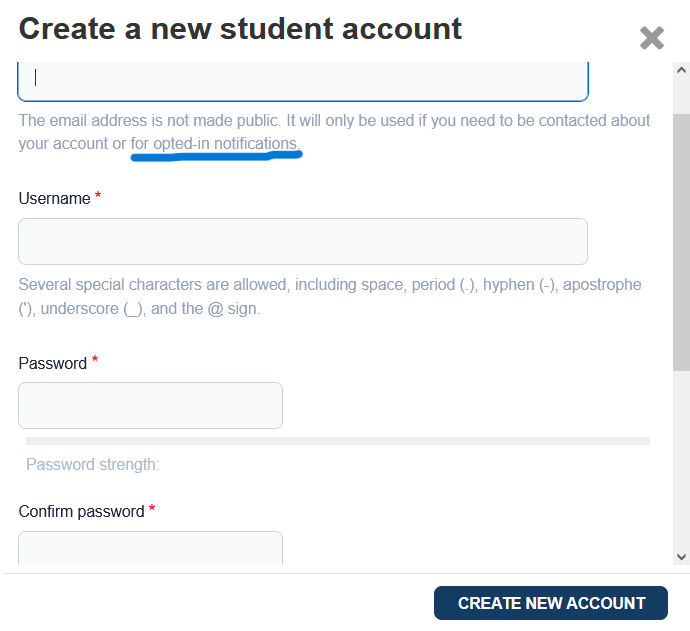Click the underlined 'for opted-in notifications' text
Image resolution: width=690 pixels, height=631 pixels.
(x=214, y=144)
